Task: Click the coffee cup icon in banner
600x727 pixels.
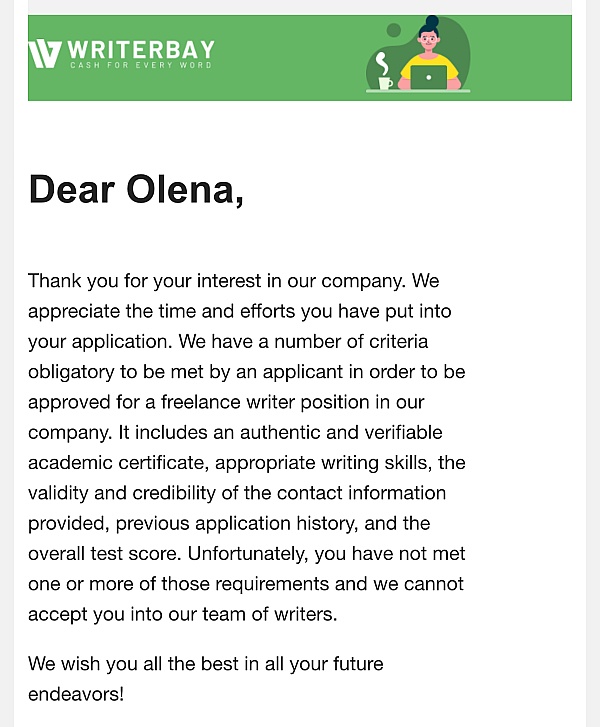Action: [385, 83]
